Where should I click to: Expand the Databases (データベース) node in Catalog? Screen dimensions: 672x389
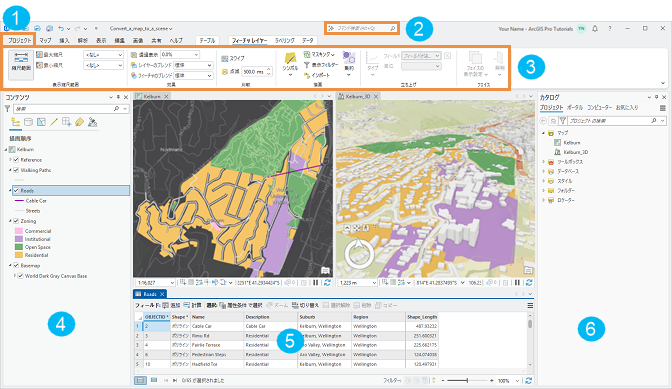(x=543, y=171)
